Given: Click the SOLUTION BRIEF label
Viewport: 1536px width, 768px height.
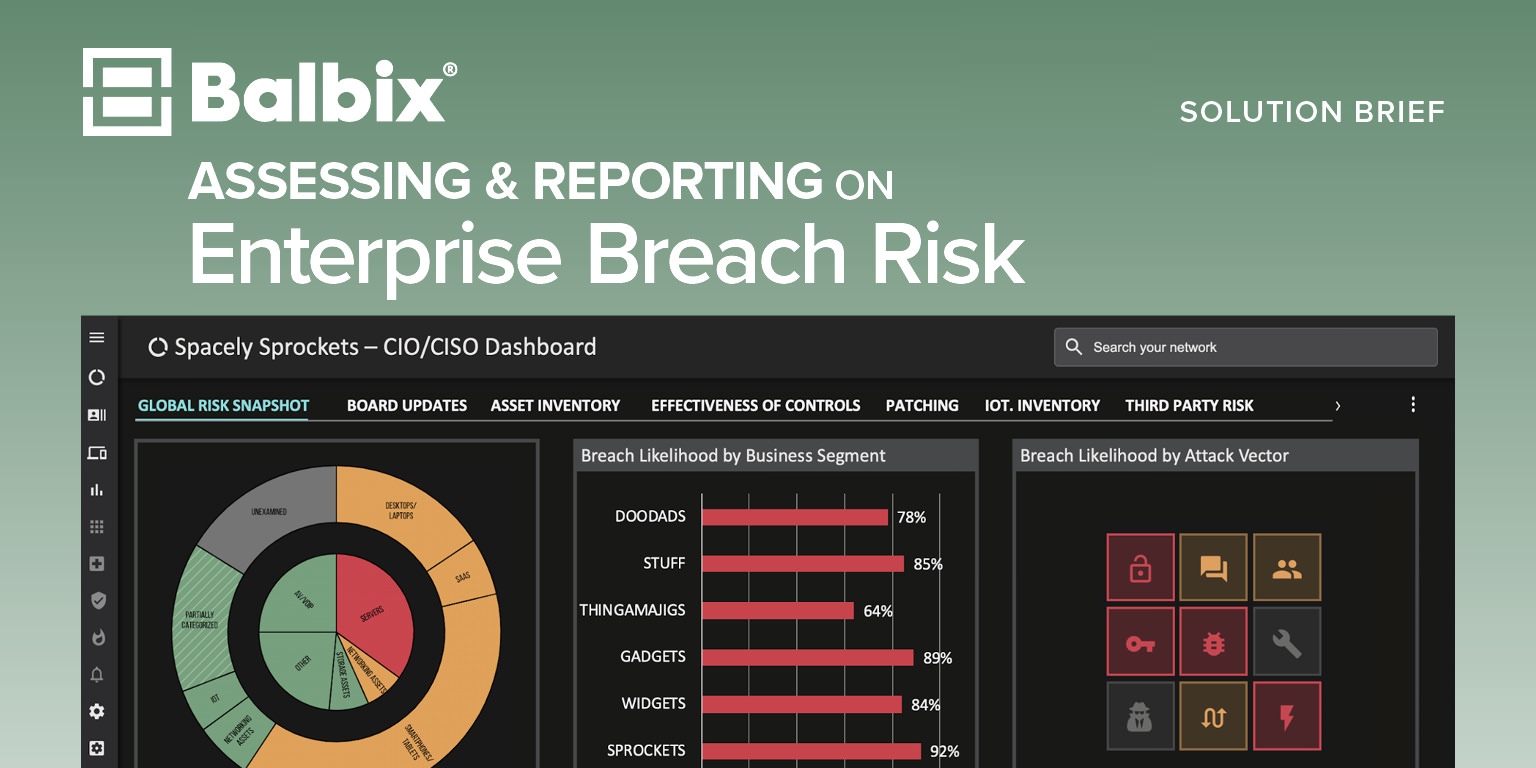Looking at the screenshot, I should pyautogui.click(x=1312, y=111).
